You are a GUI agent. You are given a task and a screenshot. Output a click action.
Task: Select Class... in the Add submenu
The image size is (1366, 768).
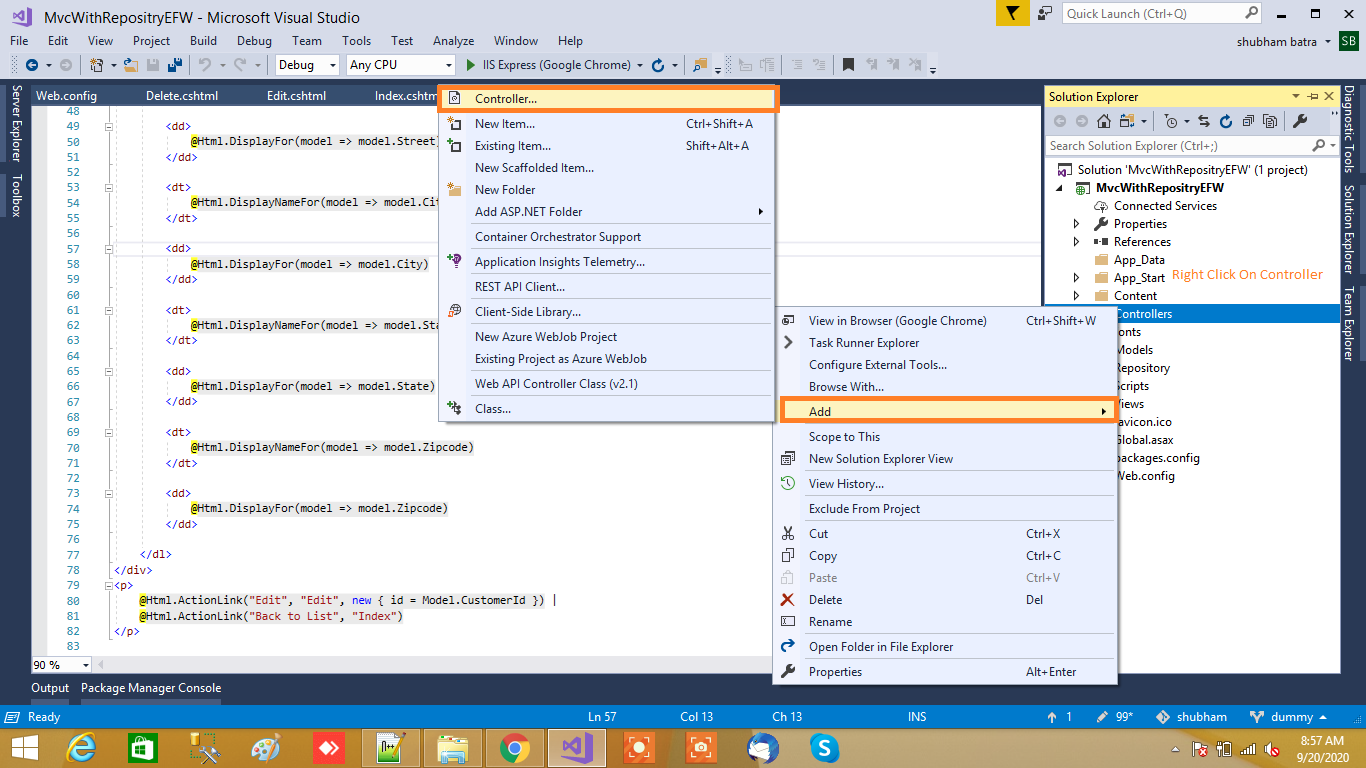(607, 409)
